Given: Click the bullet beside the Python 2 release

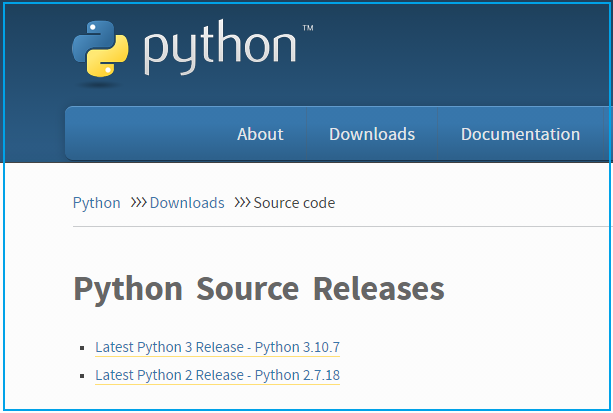Looking at the screenshot, I should [x=82, y=376].
